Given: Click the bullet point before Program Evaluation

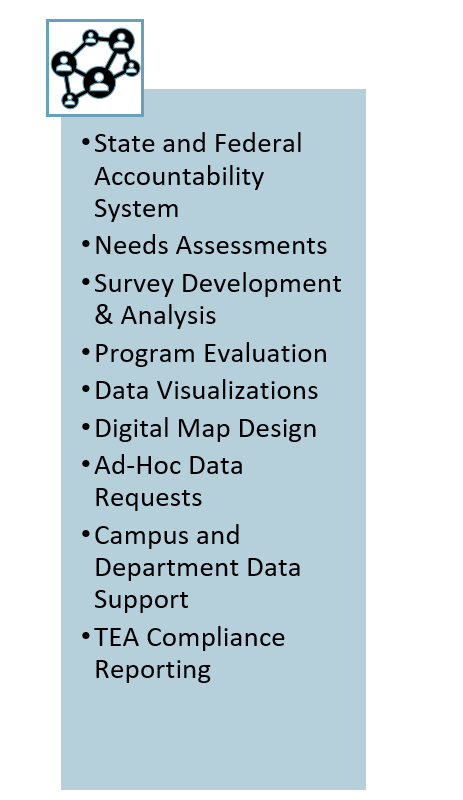Looking at the screenshot, I should click(85, 353).
